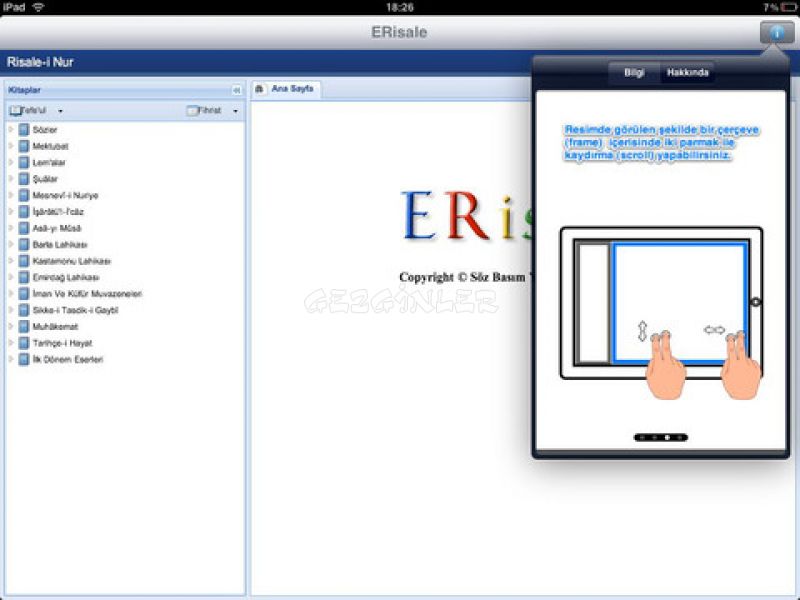Switch to the Bilgi tab in popover
Screen dimensions: 800x600
click(634, 72)
